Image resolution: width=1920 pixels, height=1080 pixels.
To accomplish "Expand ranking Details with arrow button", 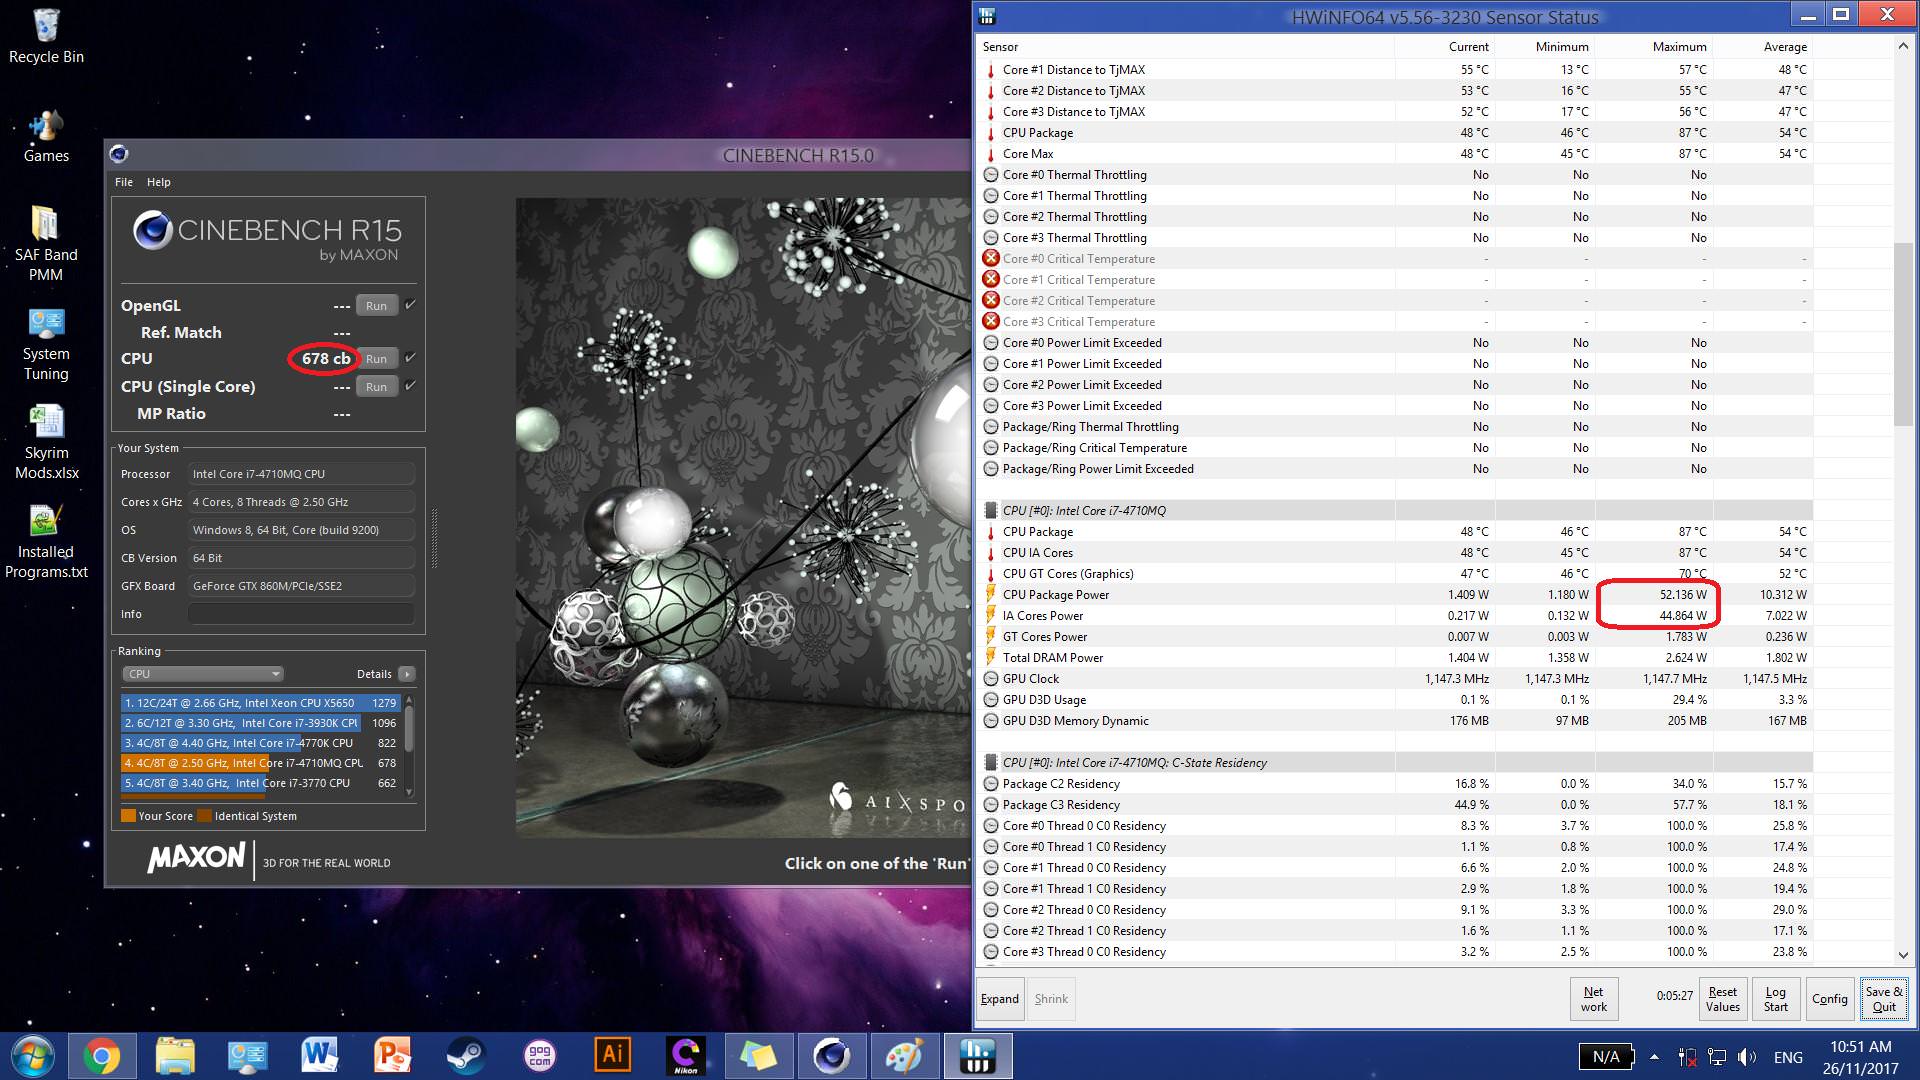I will 406,674.
